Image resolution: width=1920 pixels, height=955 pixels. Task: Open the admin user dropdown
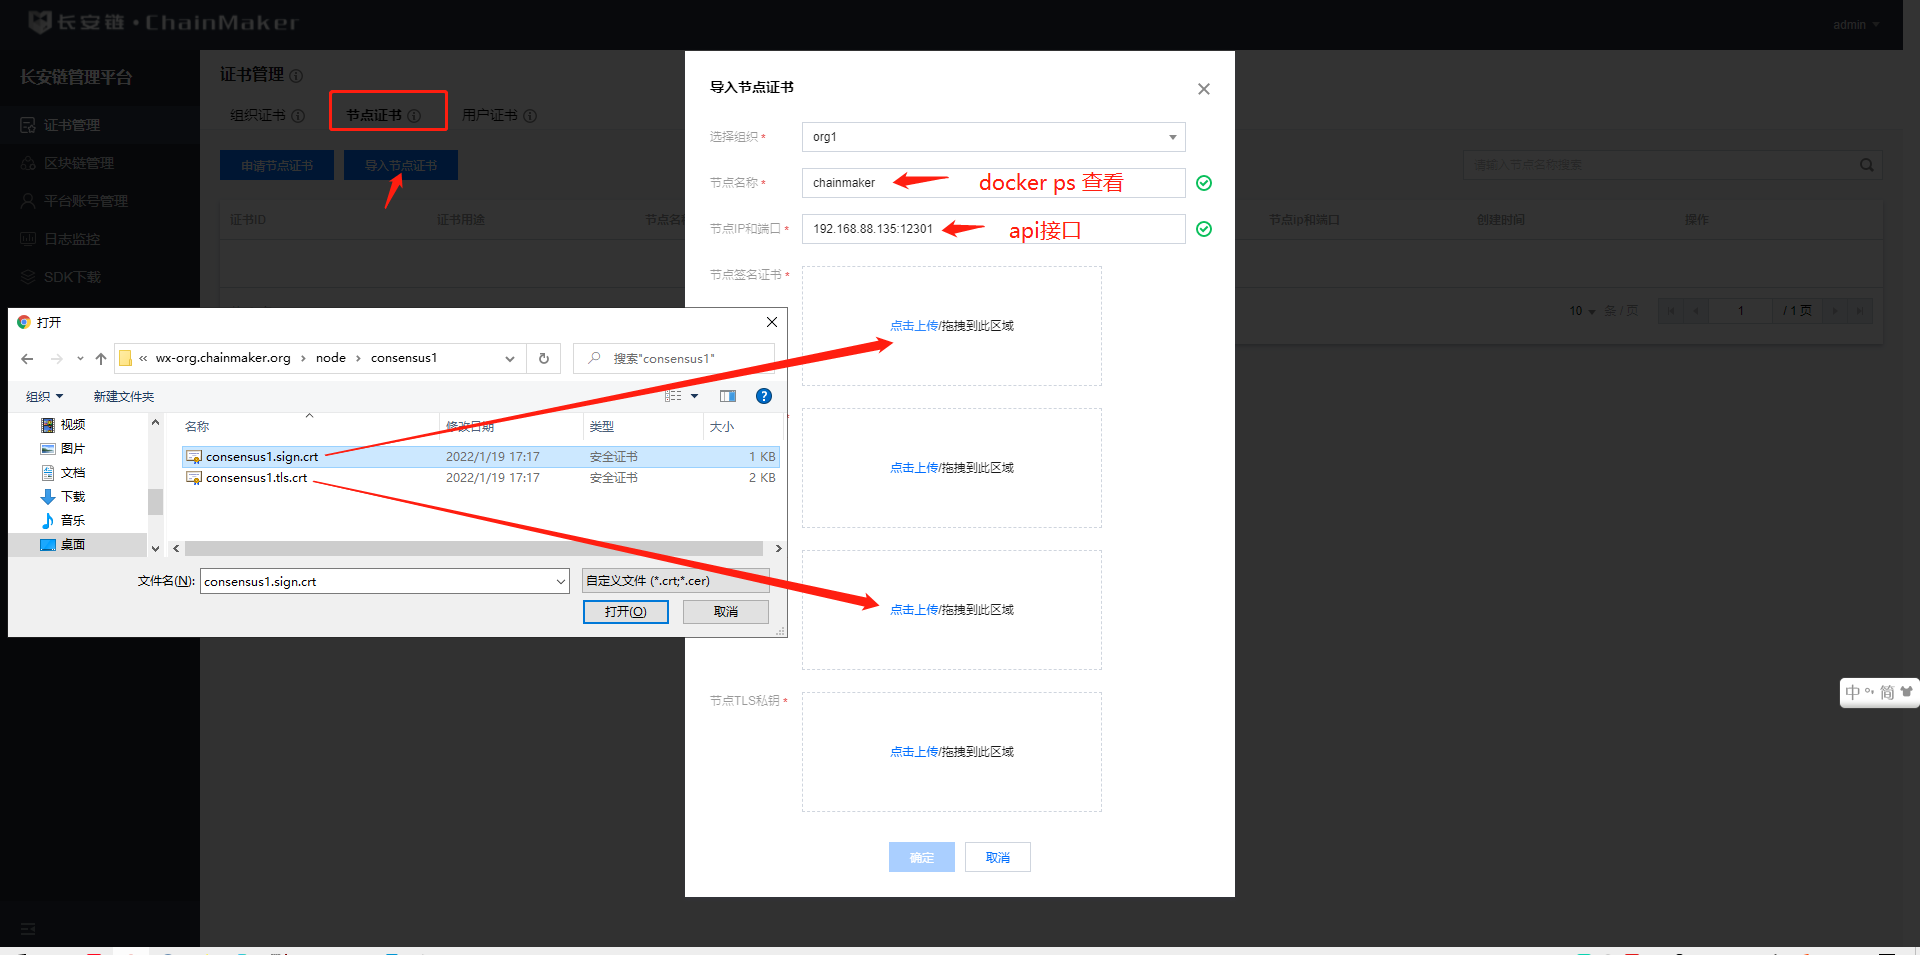(1856, 25)
